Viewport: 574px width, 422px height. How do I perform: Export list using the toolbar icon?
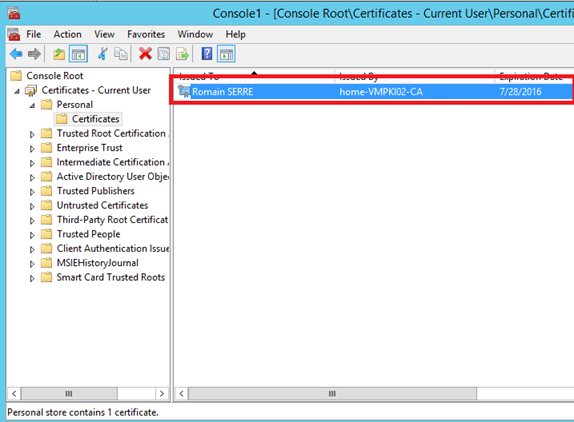(182, 54)
